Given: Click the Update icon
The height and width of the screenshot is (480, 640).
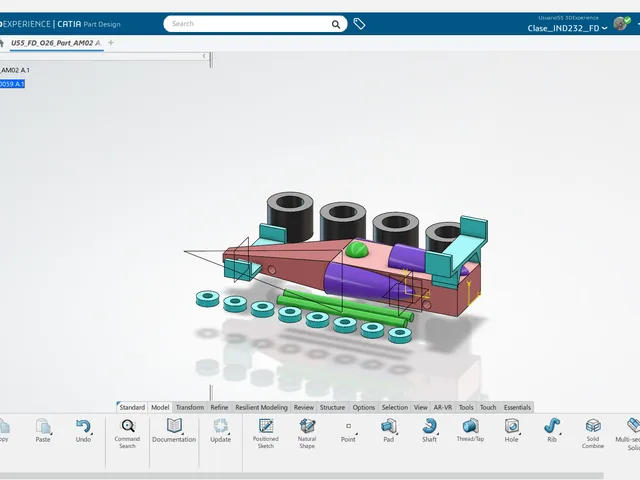Looking at the screenshot, I should [220, 427].
